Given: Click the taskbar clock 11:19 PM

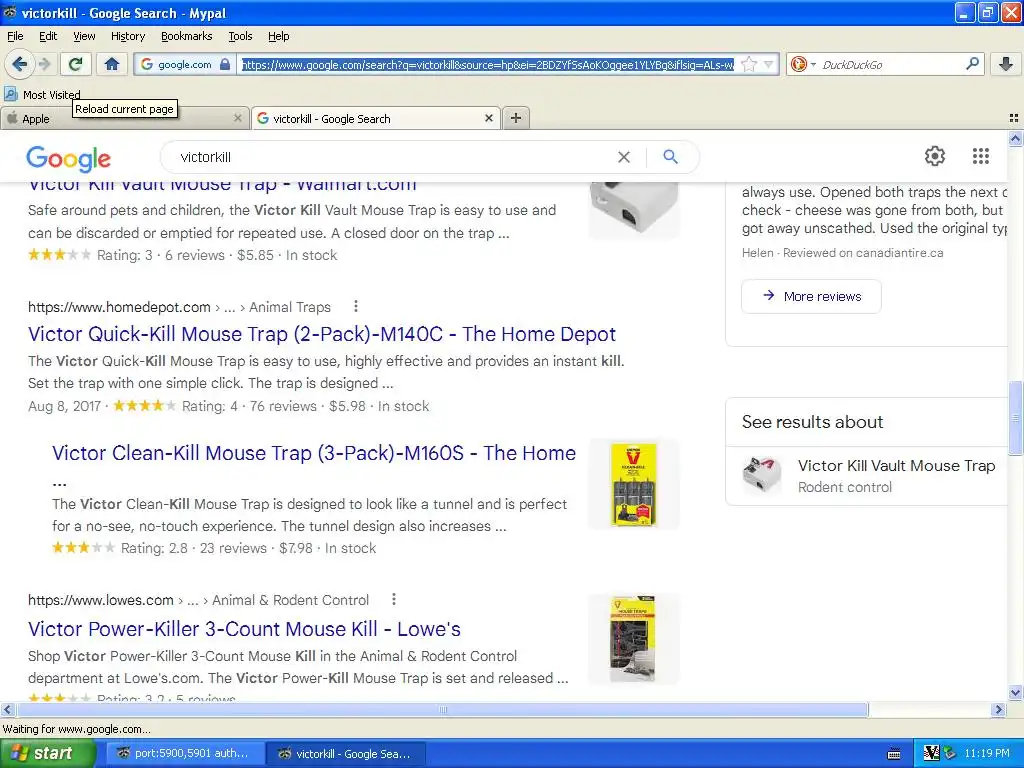Looking at the screenshot, I should point(987,754).
